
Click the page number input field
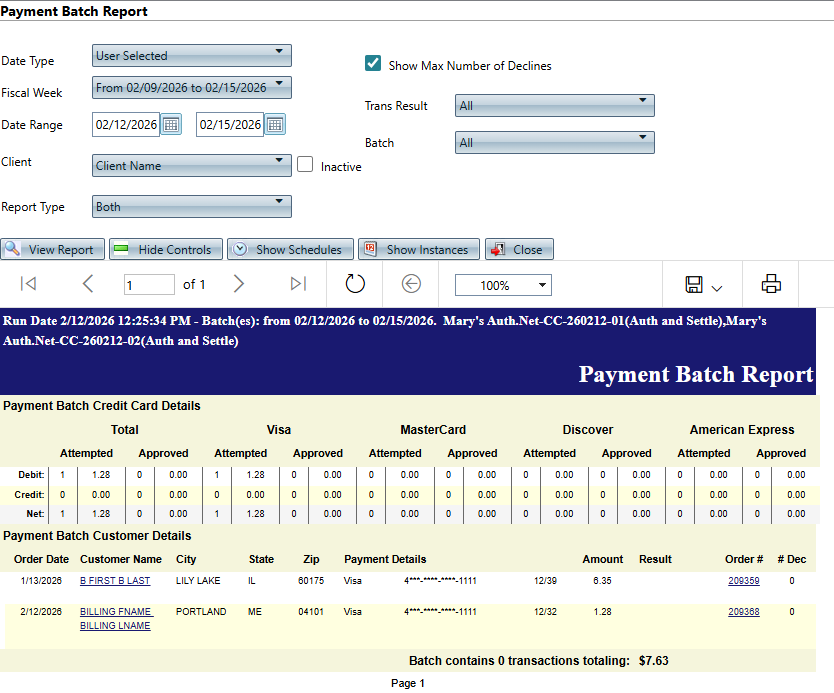(149, 285)
